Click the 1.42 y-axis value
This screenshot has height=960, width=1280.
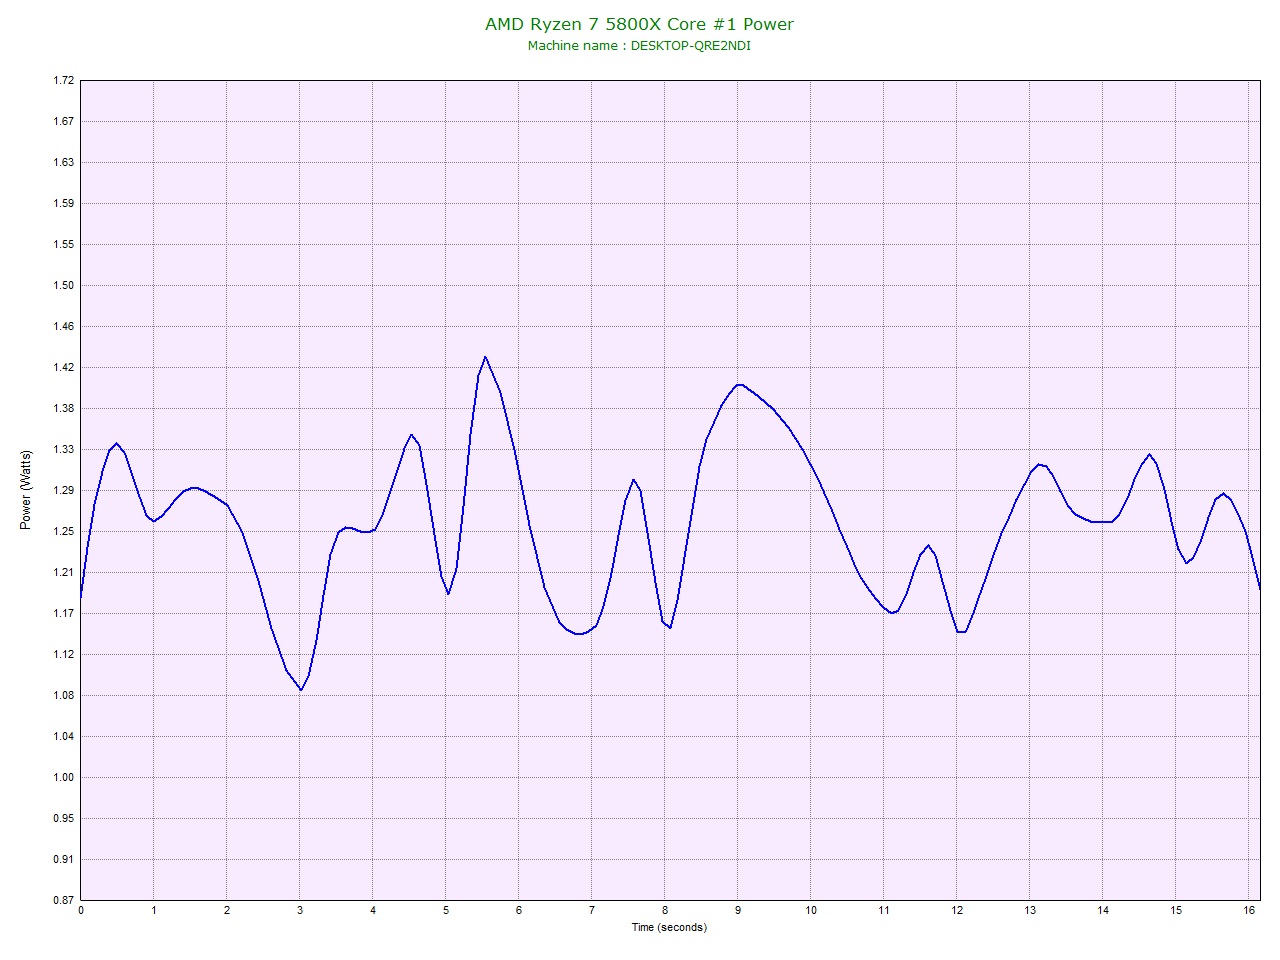click(63, 368)
